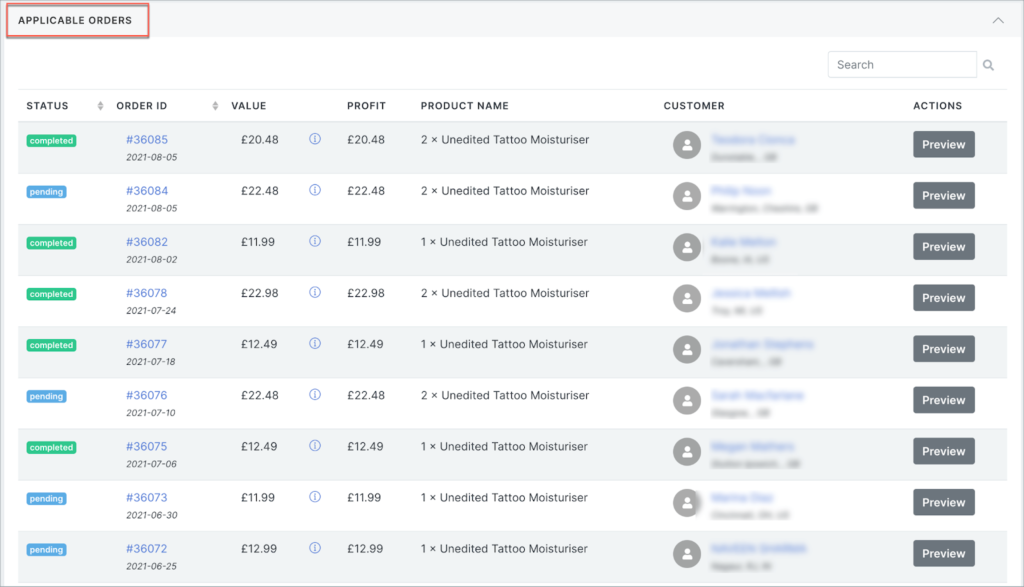Preview order #36085
This screenshot has height=587, width=1024.
point(943,145)
